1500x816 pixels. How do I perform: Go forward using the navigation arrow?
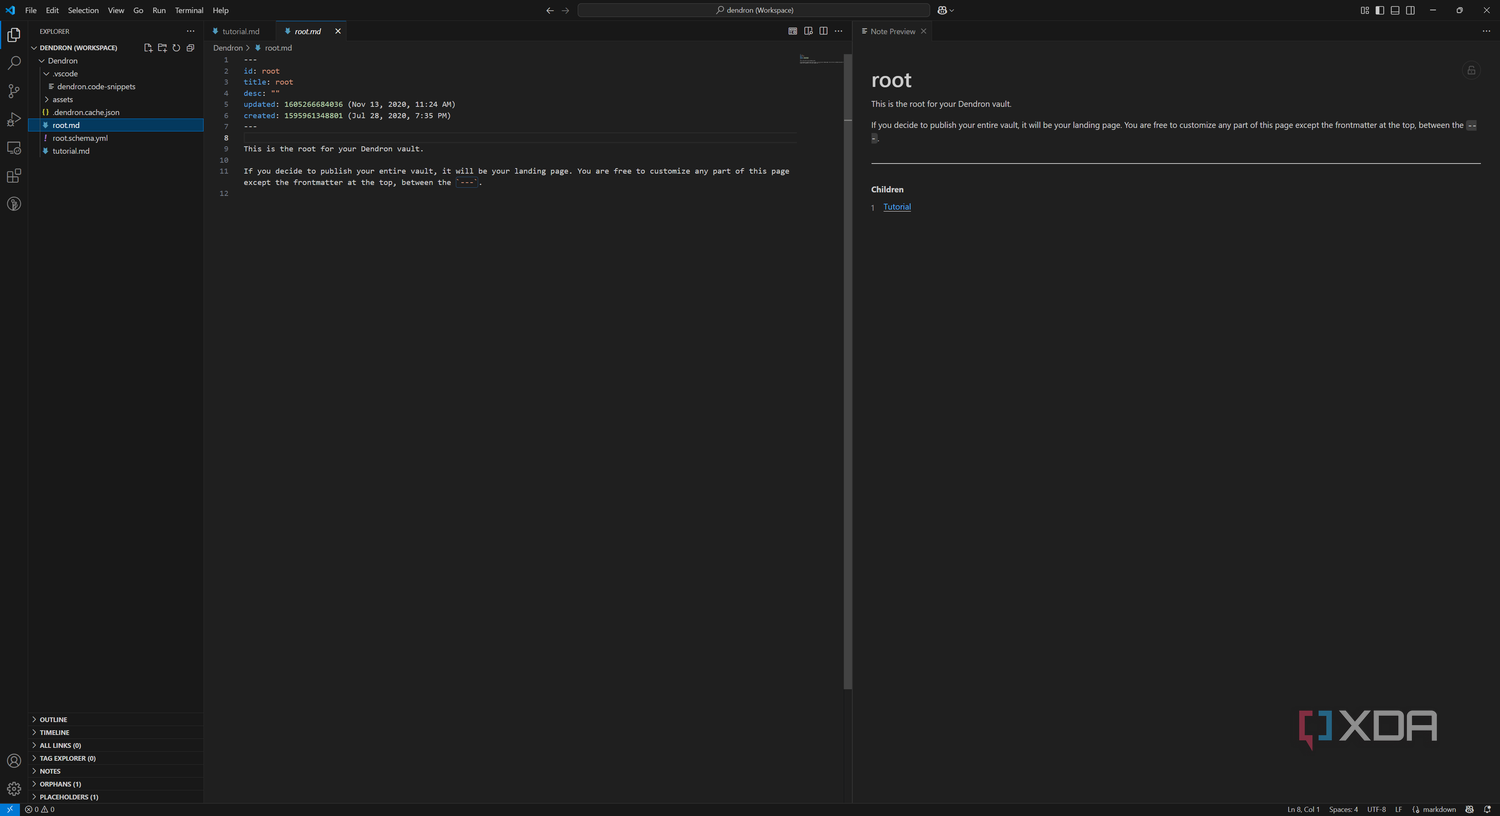(x=565, y=10)
